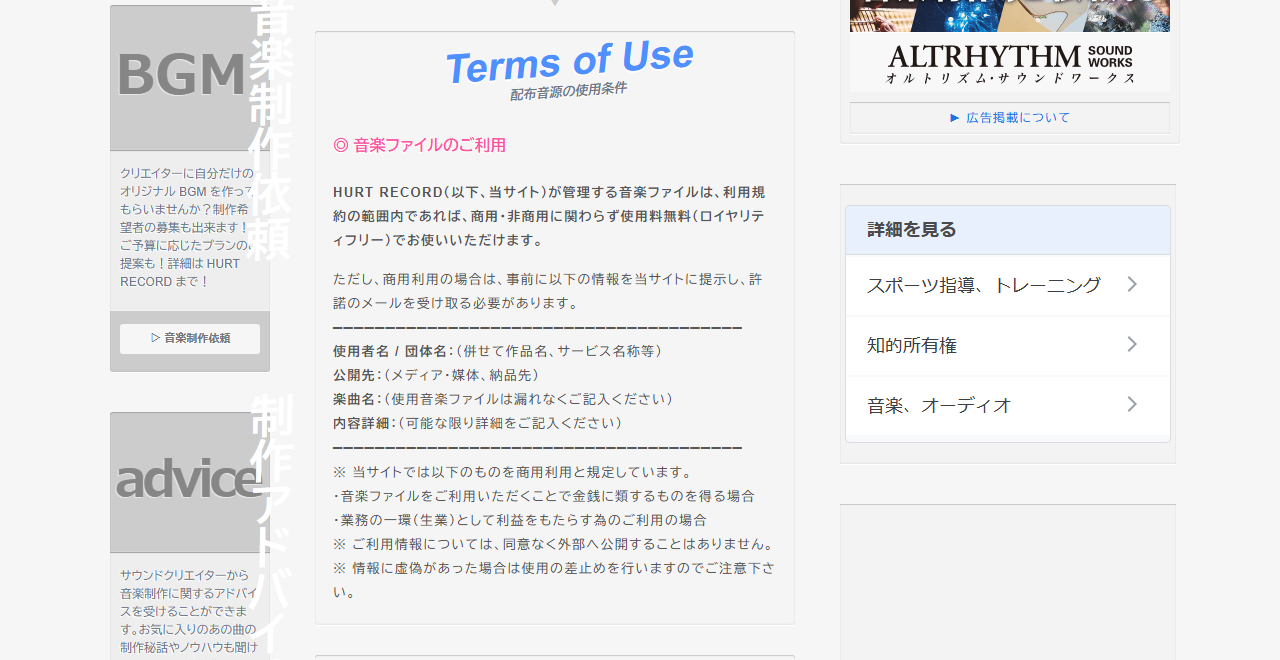Click the advice description paragraph text
The height and width of the screenshot is (660, 1280).
pyautogui.click(x=189, y=611)
